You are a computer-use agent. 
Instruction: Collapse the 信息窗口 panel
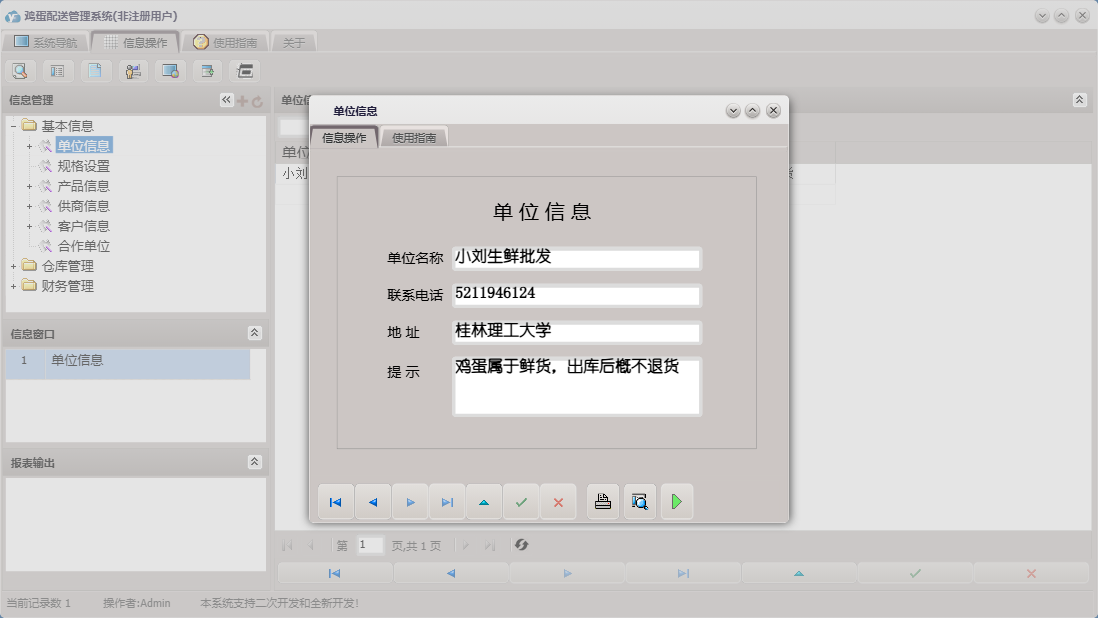coord(255,332)
